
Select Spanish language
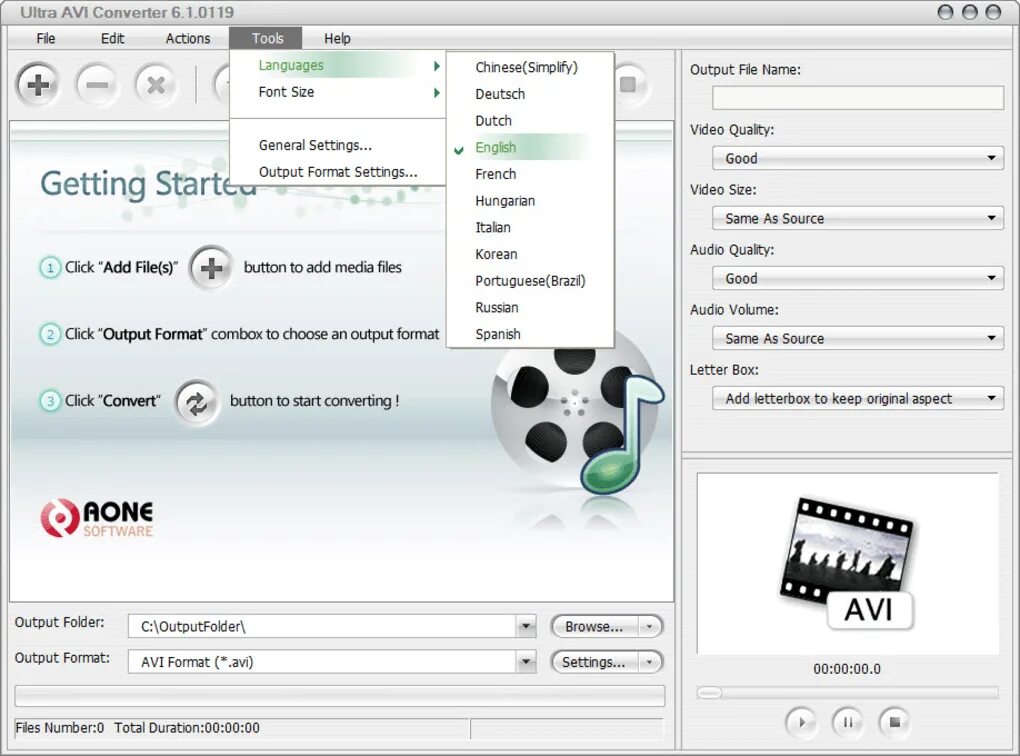(530, 334)
